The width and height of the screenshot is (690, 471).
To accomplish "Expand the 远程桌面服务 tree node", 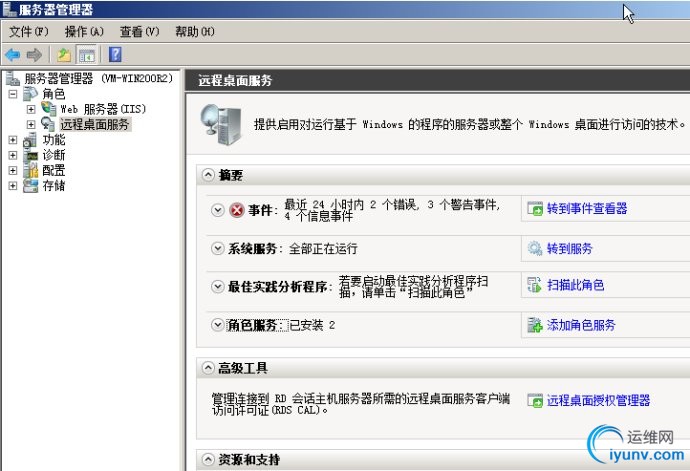I will (x=31, y=124).
